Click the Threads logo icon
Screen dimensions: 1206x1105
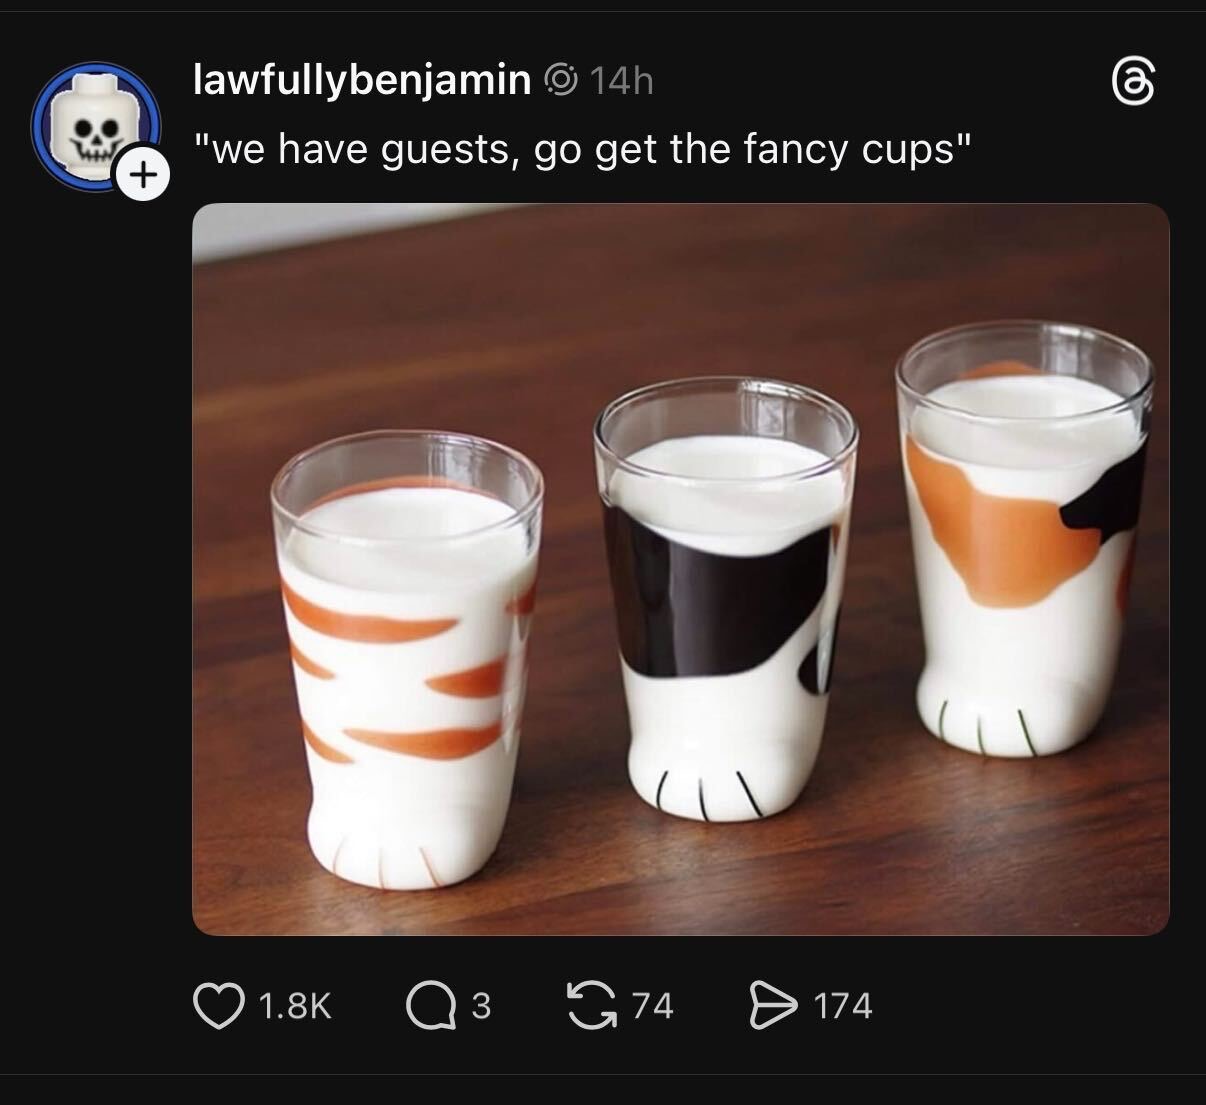1134,82
